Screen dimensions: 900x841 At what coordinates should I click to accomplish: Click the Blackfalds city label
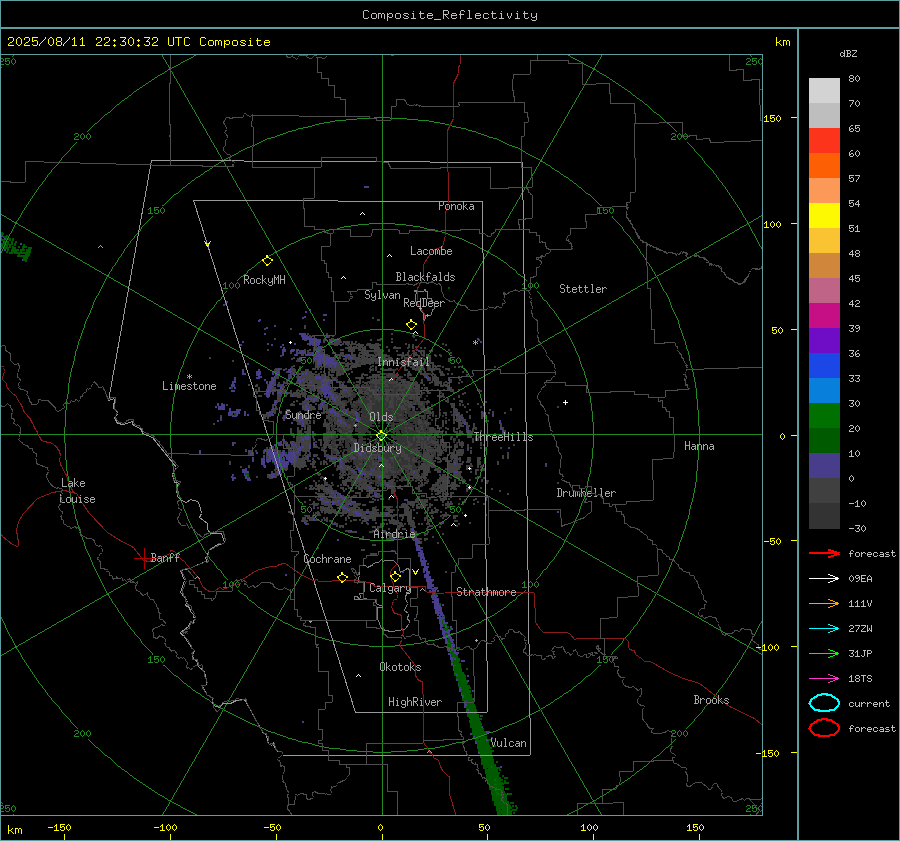pos(425,277)
